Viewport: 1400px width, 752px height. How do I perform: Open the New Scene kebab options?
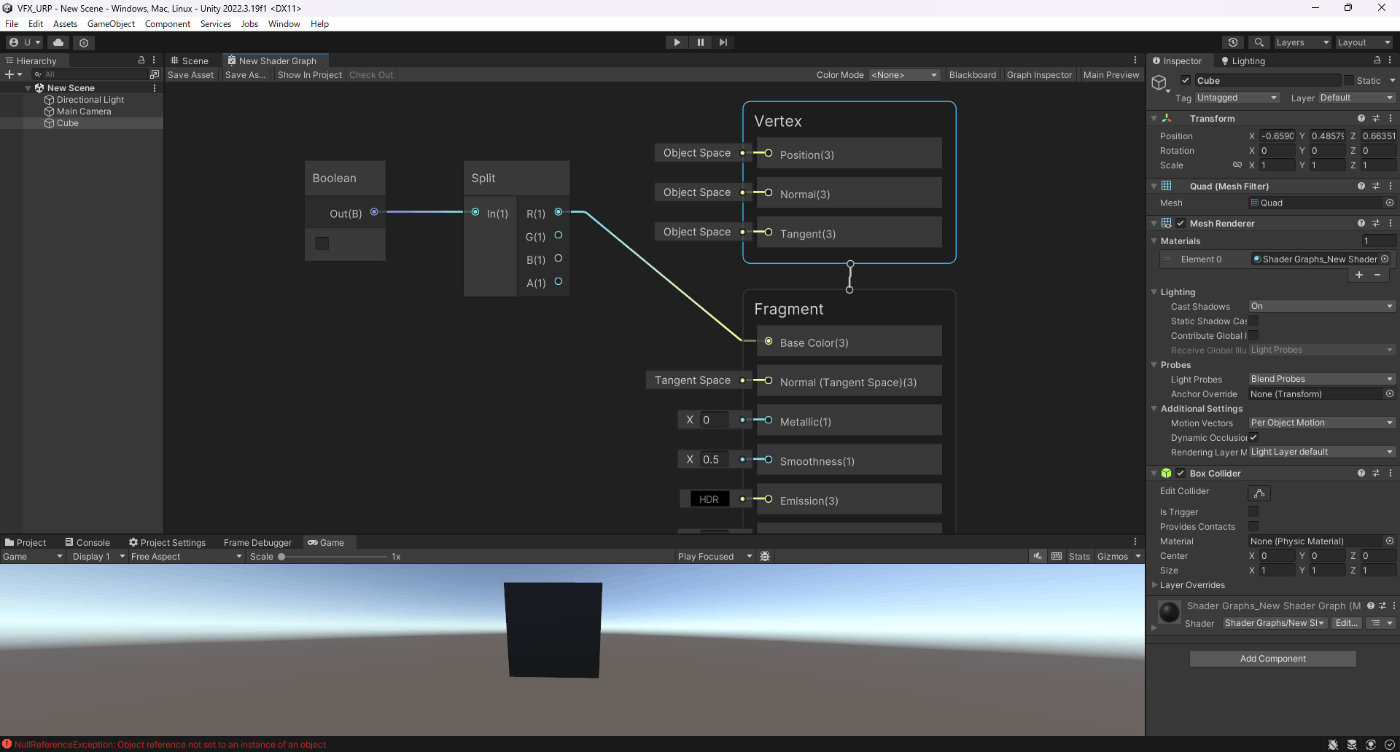[154, 88]
